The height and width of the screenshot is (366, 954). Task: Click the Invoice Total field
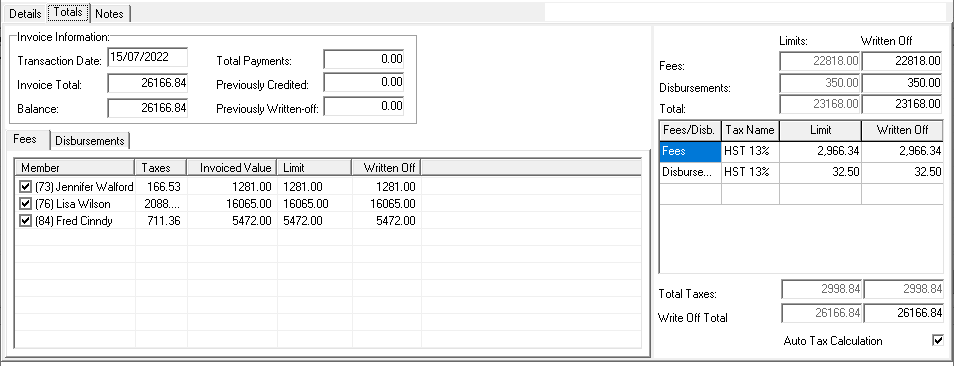148,84
